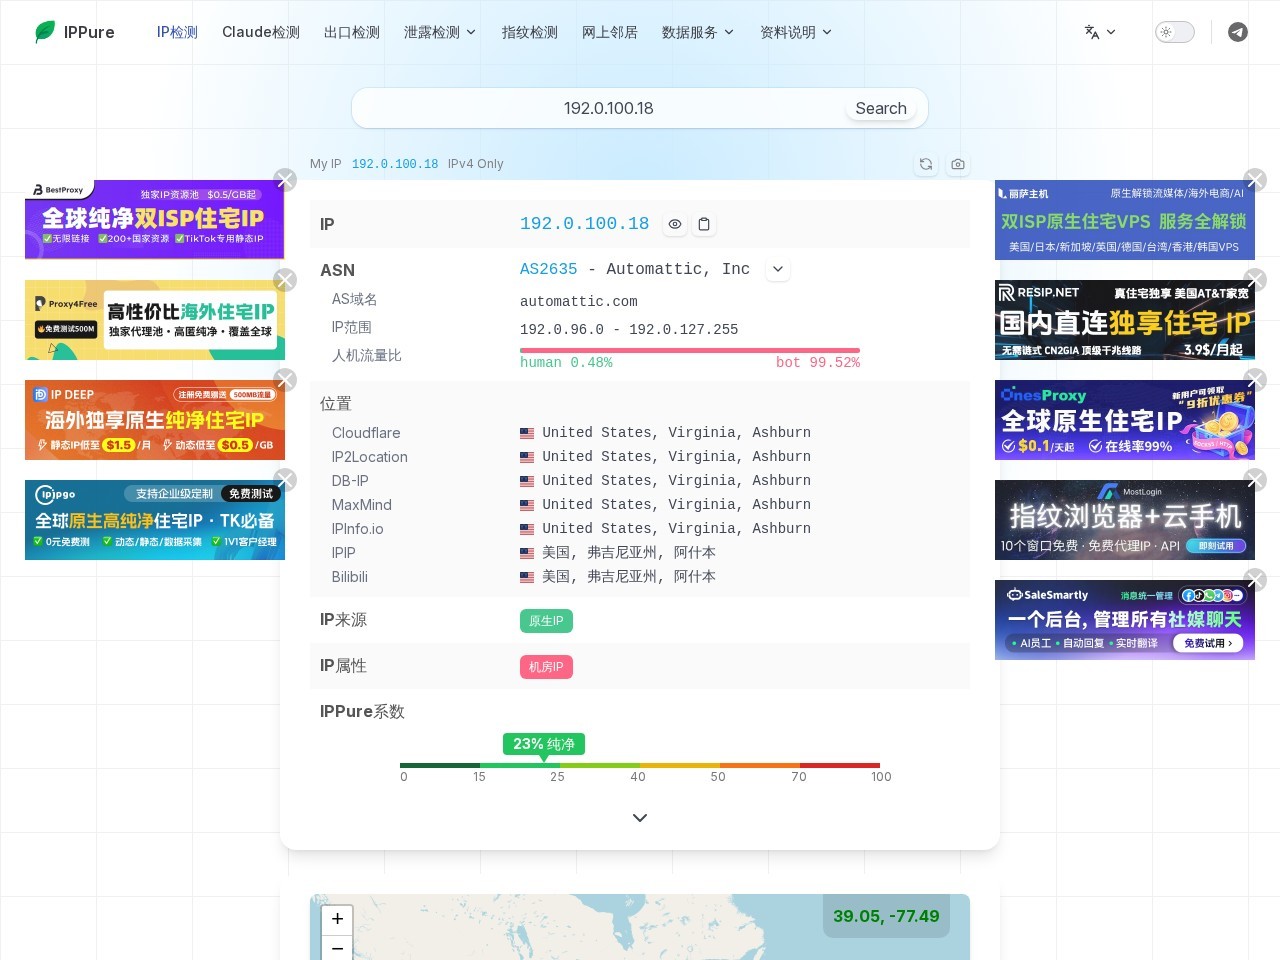Click the Cloudflare location row

[640, 433]
